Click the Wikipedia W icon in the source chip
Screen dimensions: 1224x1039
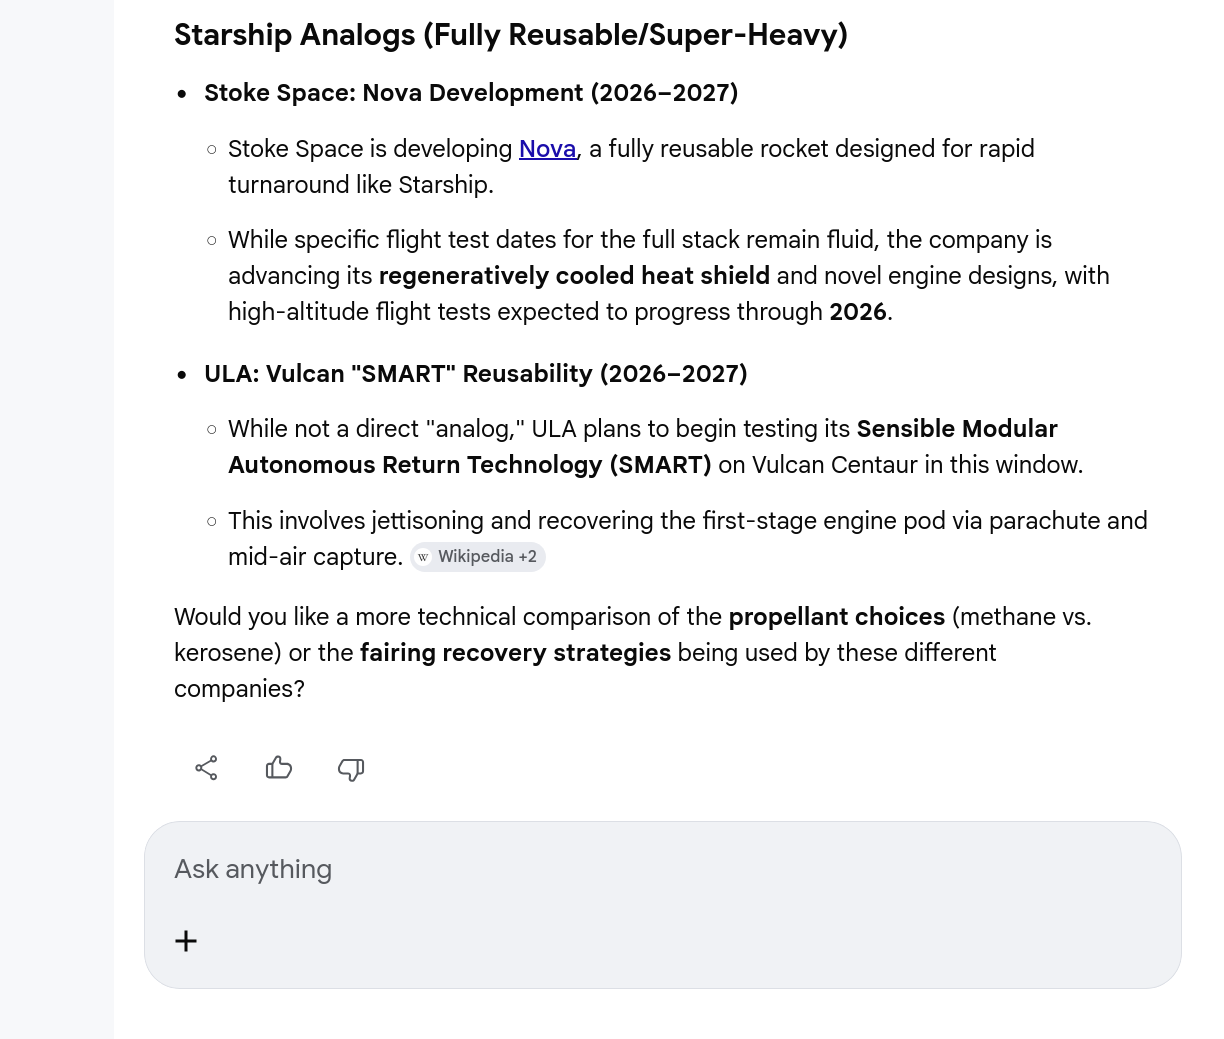pyautogui.click(x=423, y=557)
